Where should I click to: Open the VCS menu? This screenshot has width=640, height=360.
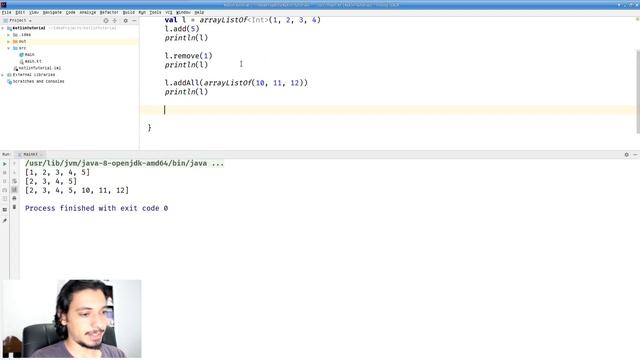(169, 12)
